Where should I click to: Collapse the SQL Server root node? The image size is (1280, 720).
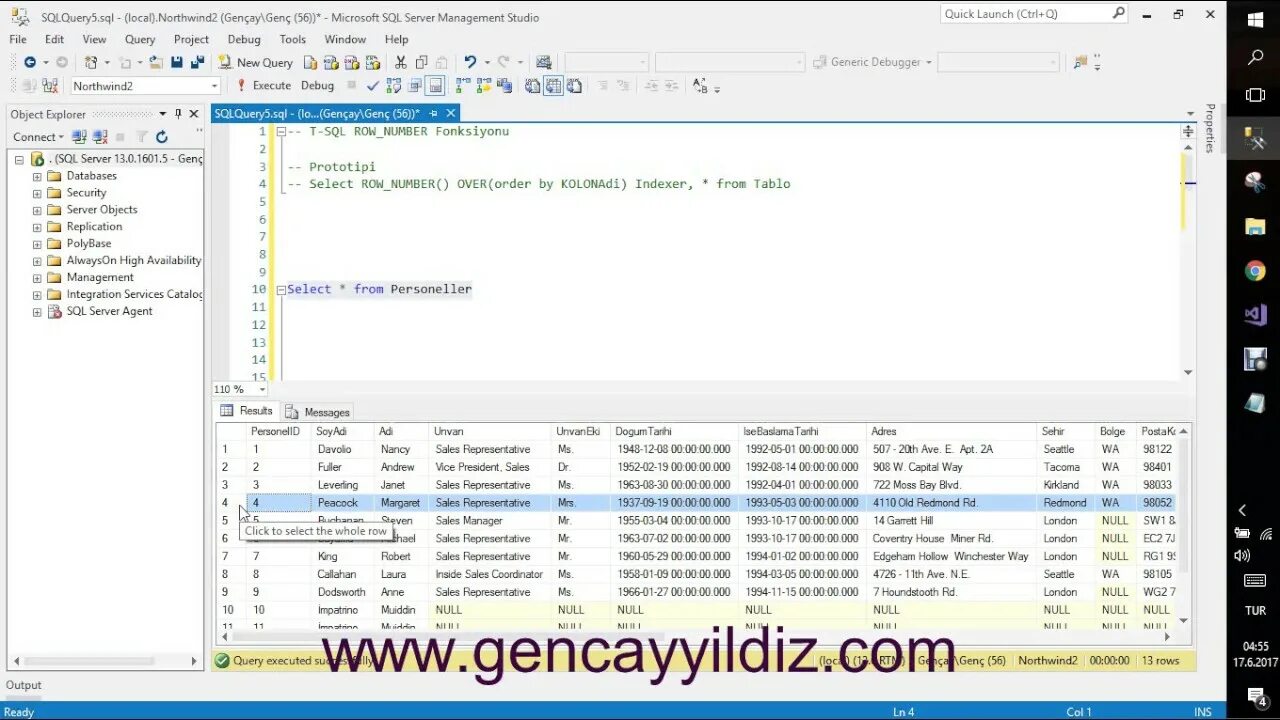[19, 159]
